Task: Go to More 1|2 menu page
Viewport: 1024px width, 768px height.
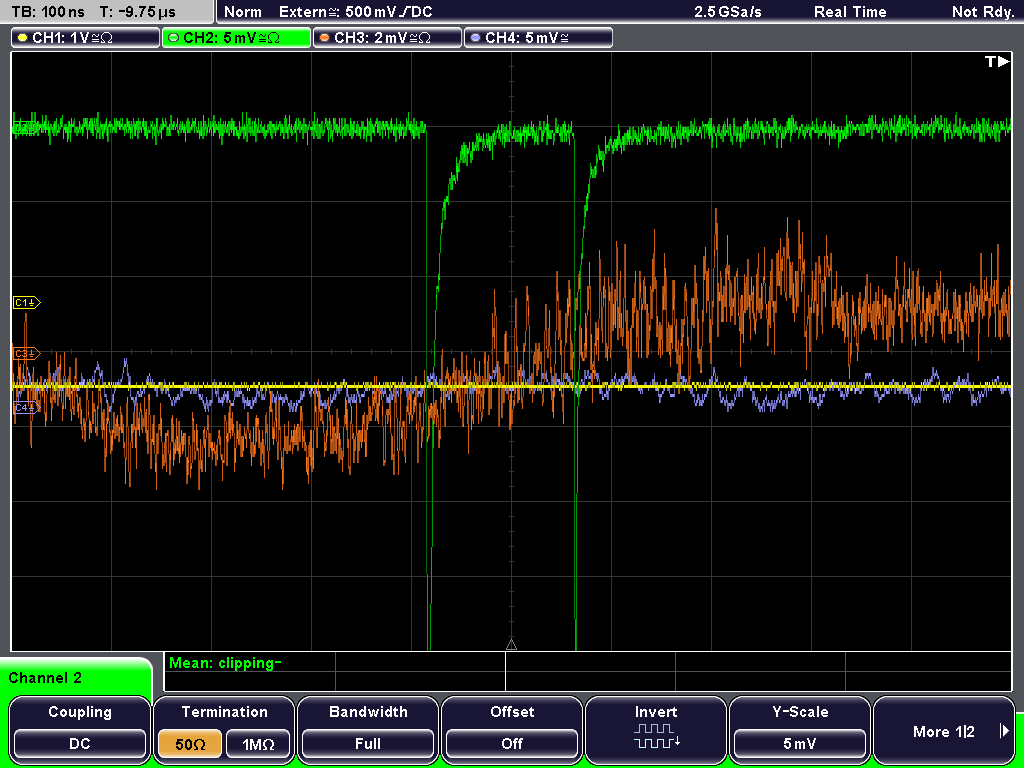Action: 944,729
